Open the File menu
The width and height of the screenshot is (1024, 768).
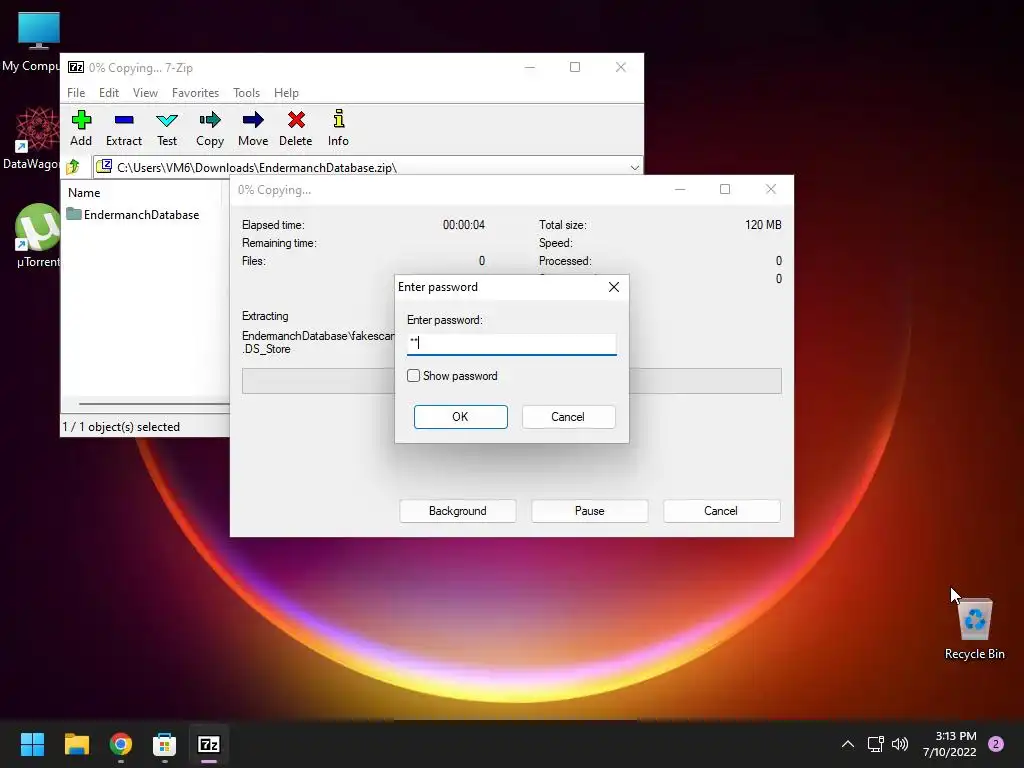pos(76,93)
